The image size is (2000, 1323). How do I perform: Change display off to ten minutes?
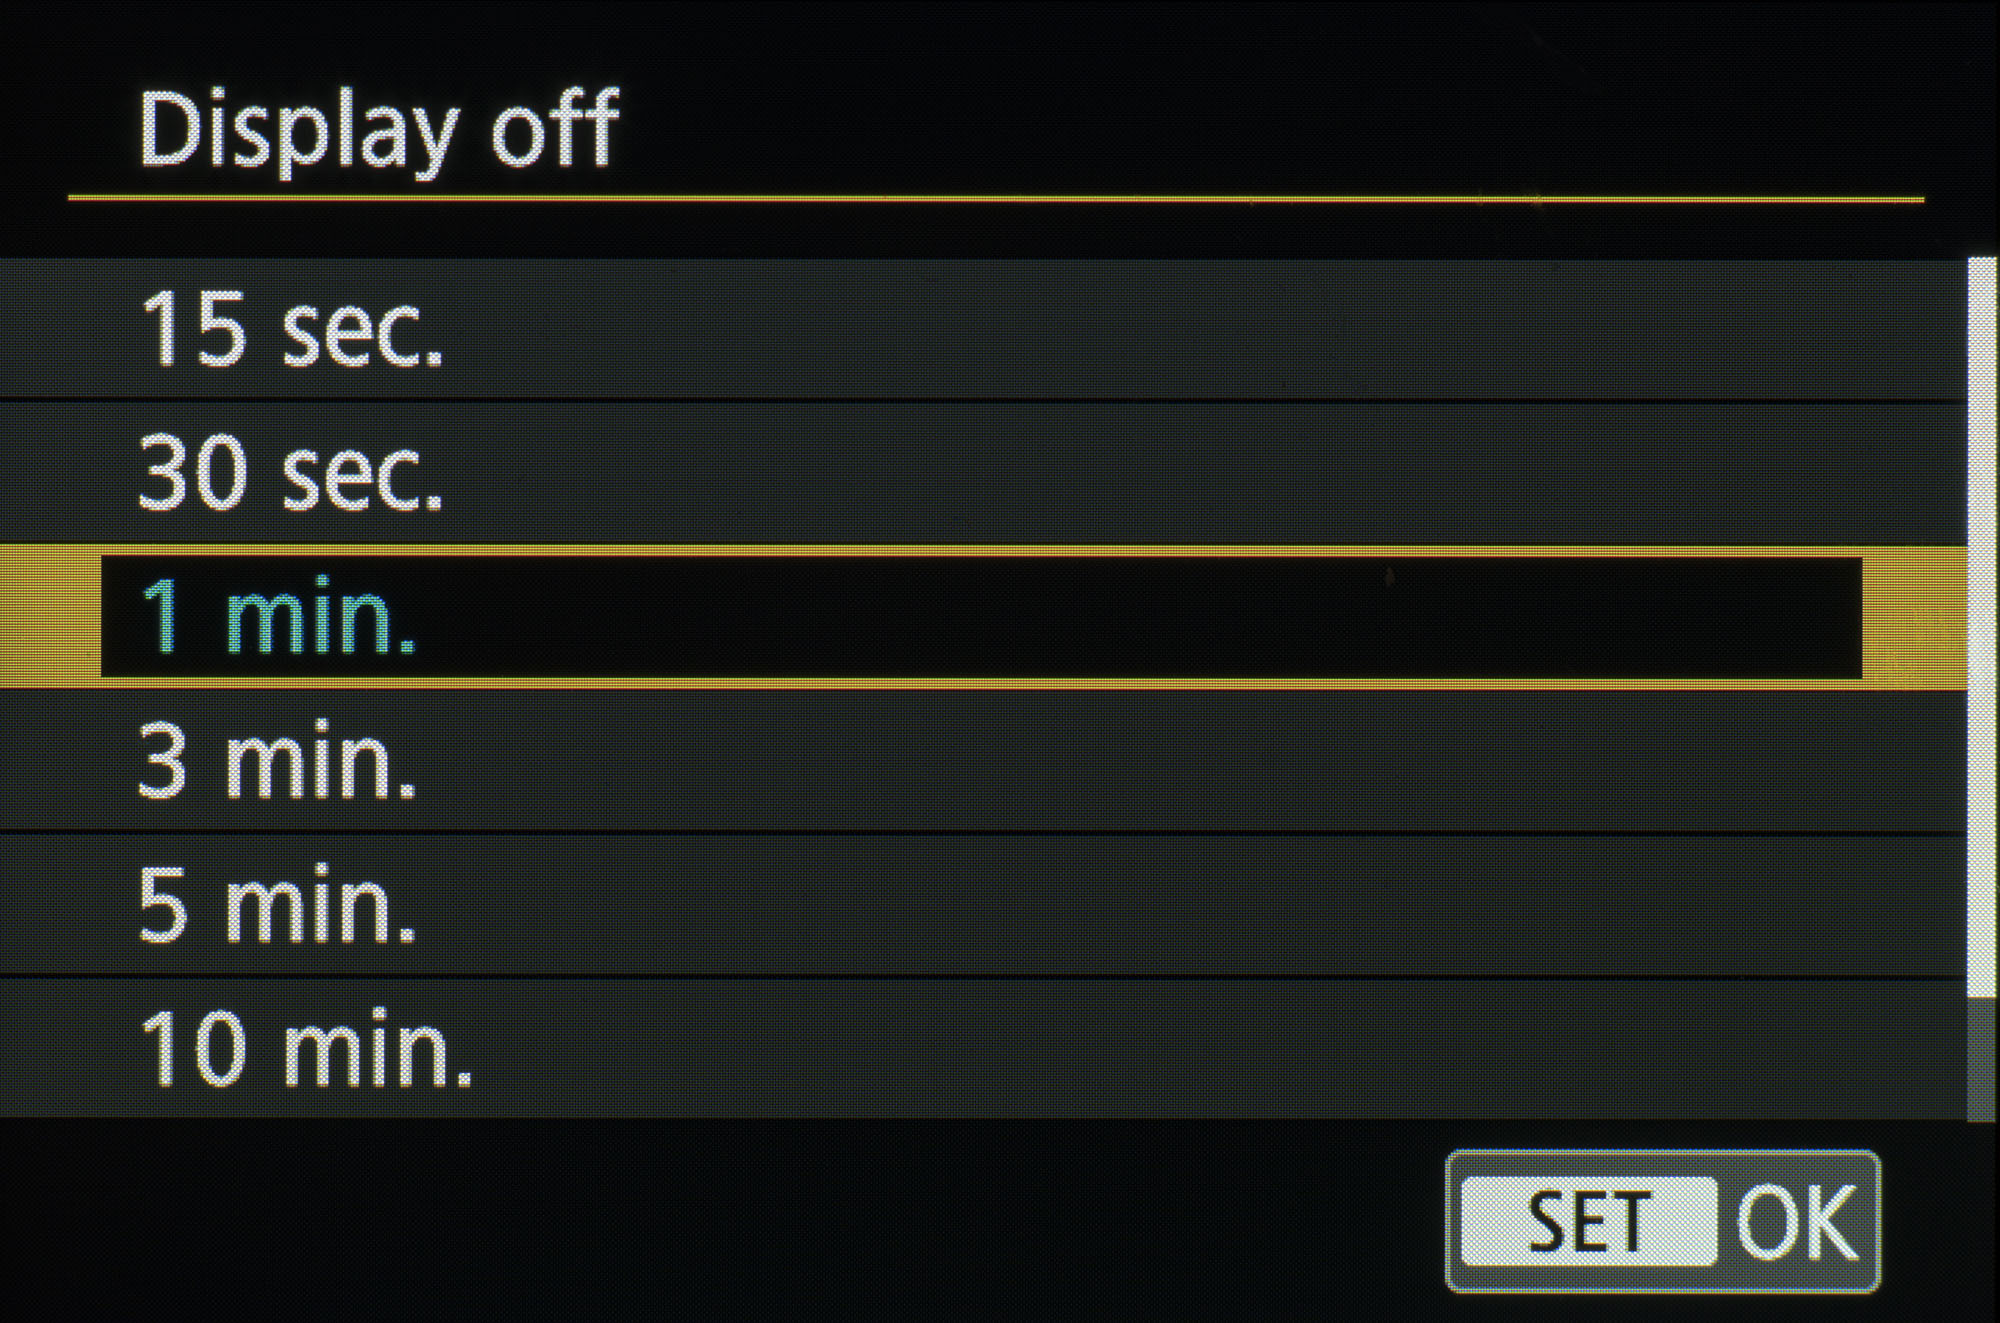click(980, 1049)
